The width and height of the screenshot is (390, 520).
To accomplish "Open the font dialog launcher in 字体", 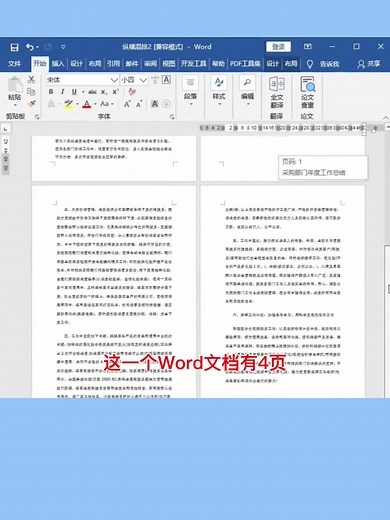I will (172, 117).
